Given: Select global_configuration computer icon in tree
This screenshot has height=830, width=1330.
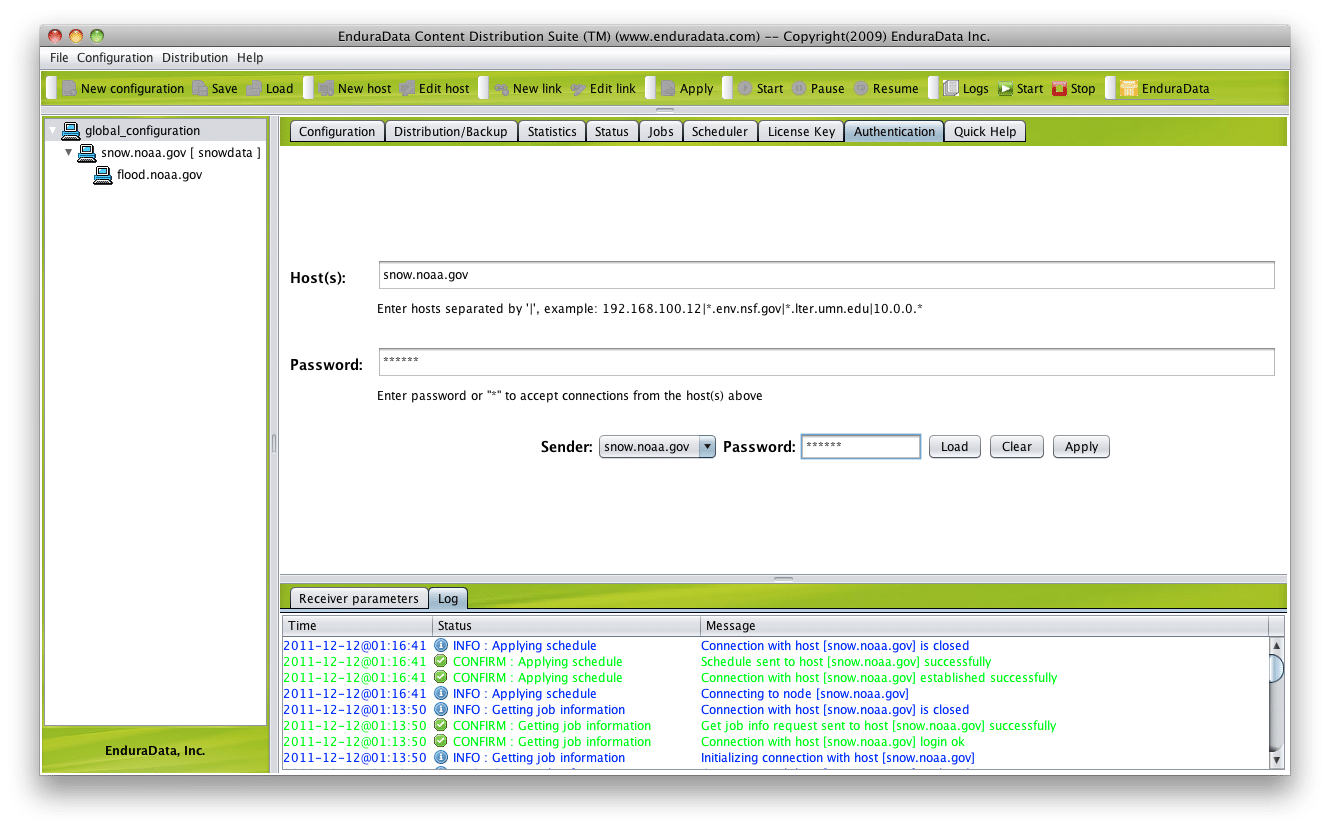Looking at the screenshot, I should pos(71,130).
